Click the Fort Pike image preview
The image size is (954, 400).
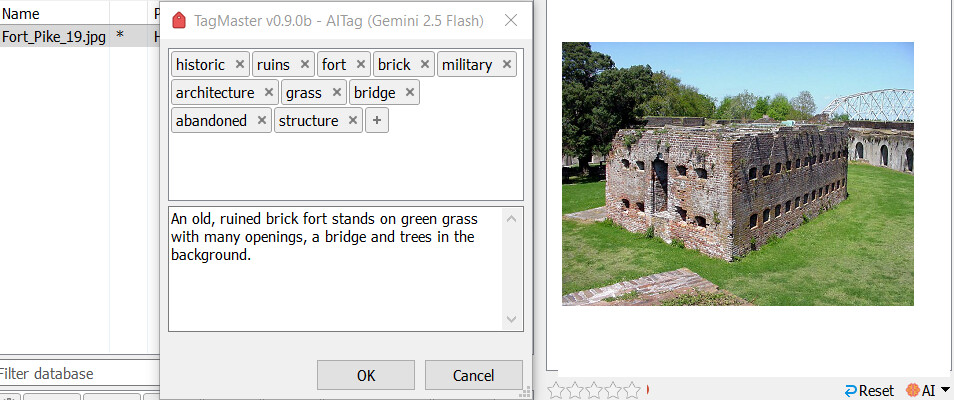[737, 173]
